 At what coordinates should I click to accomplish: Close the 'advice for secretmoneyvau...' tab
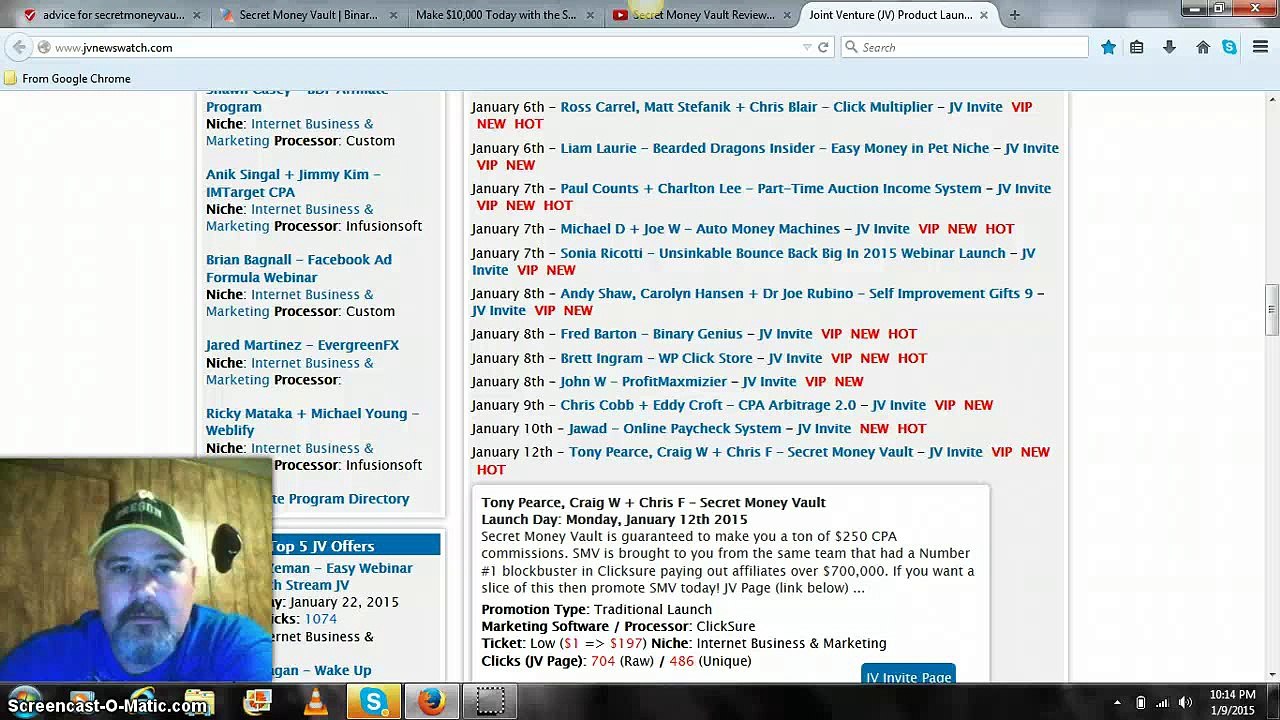click(196, 15)
